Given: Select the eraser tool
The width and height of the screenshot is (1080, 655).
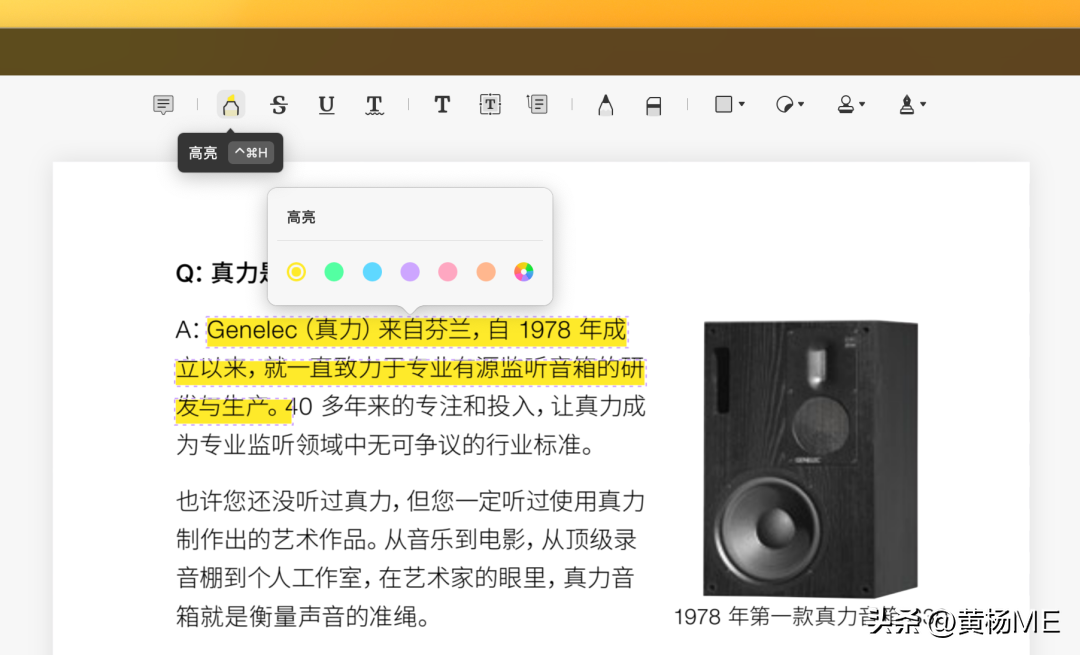Looking at the screenshot, I should click(x=654, y=105).
